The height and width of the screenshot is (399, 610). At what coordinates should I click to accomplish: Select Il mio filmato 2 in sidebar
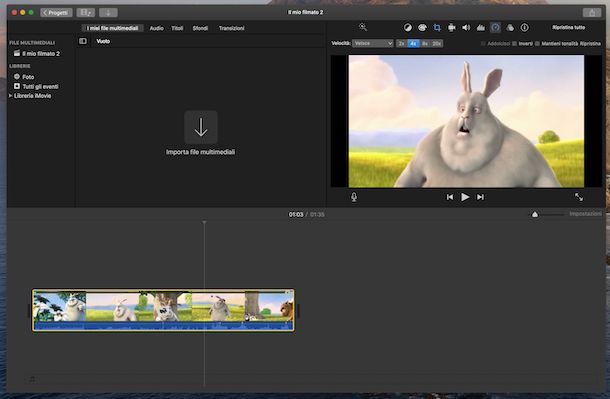pyautogui.click(x=41, y=53)
